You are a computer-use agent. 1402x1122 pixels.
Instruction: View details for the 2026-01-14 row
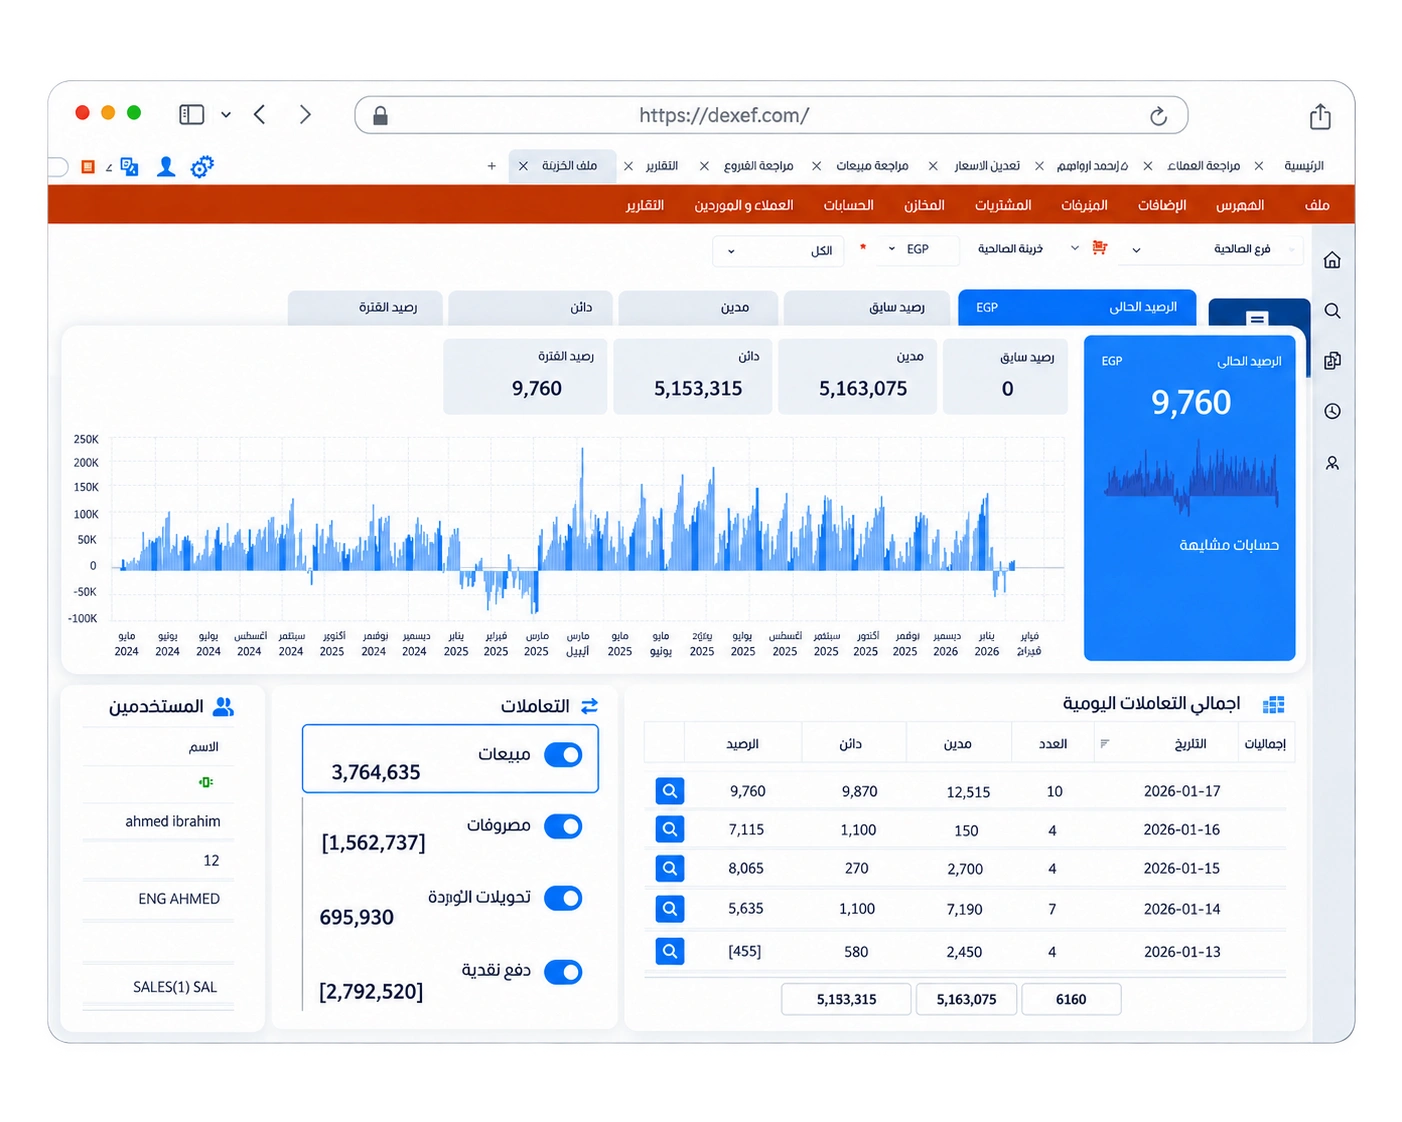click(x=670, y=909)
